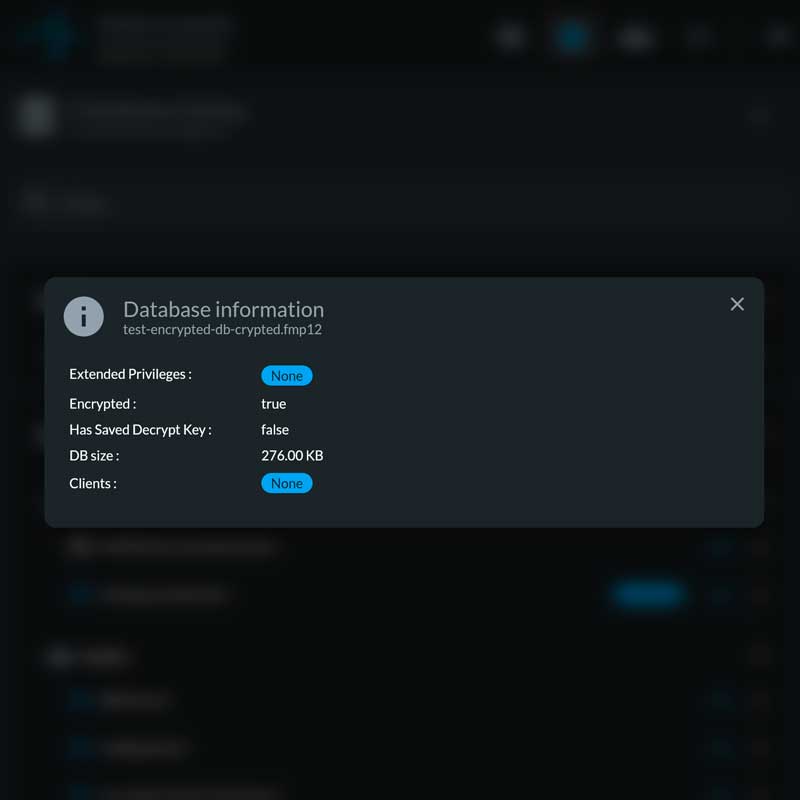Click the leftmost icon in the top navigation bar
800x800 pixels.
(511, 36)
